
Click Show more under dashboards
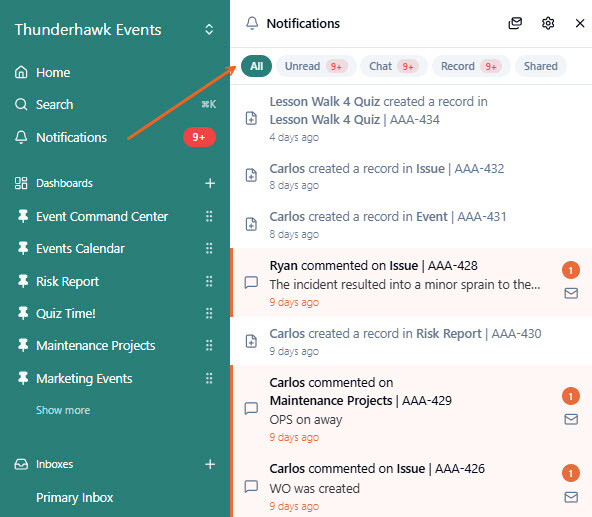(x=63, y=410)
